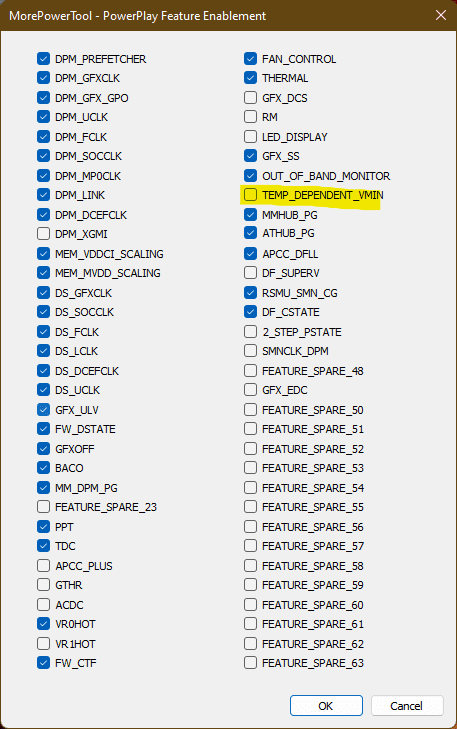Uncheck DF_CSTATE checkbox

tap(250, 312)
